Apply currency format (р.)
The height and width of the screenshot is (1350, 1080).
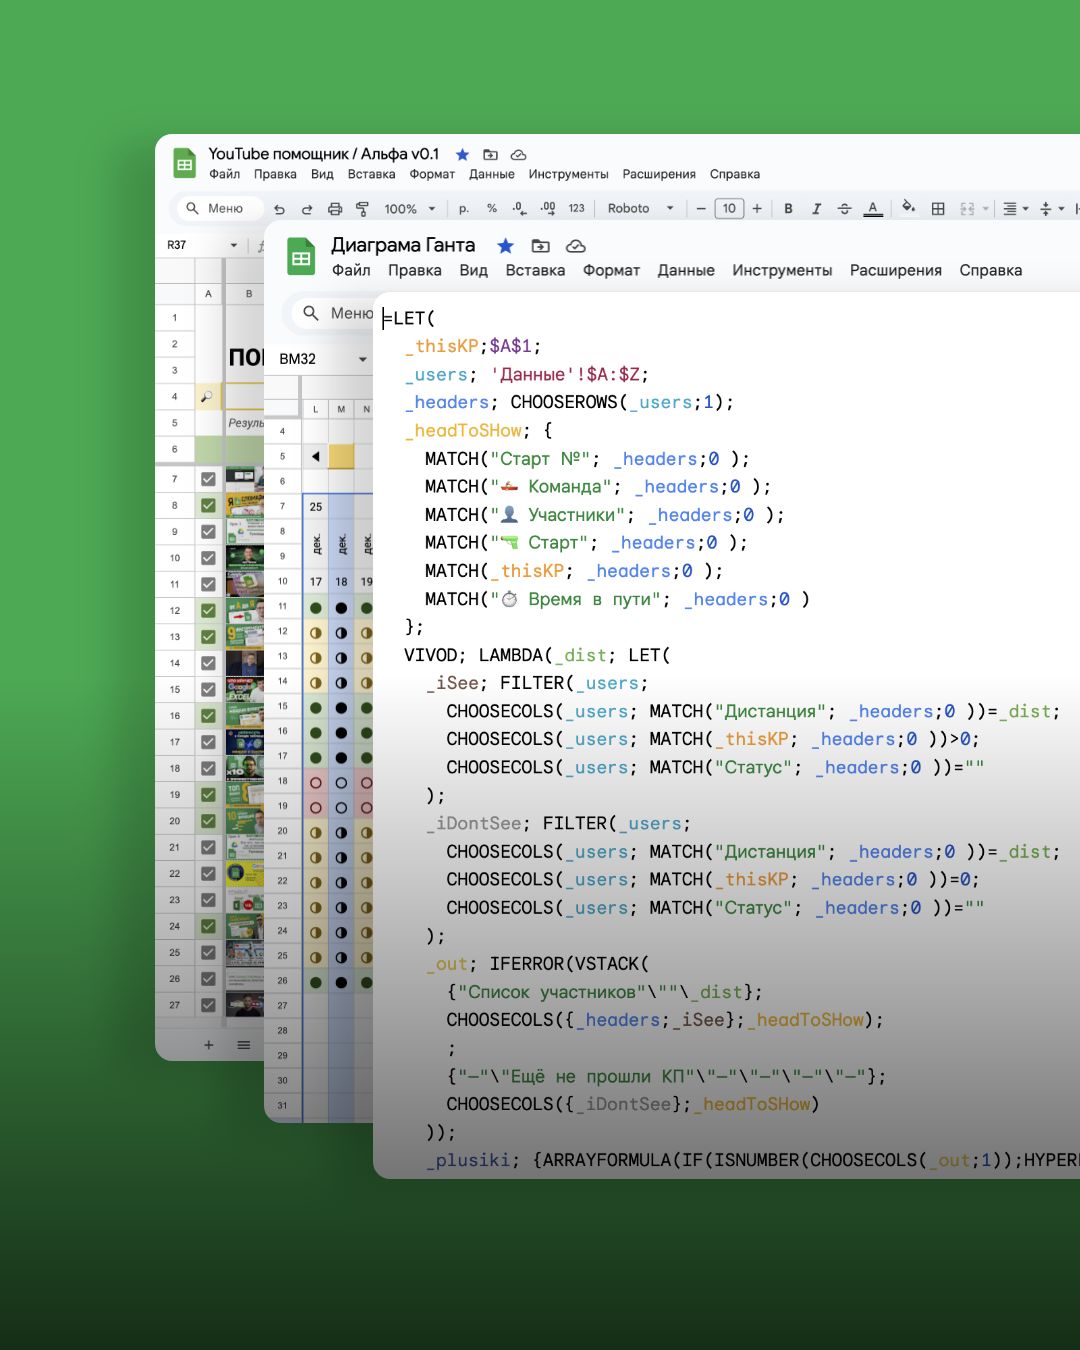[464, 209]
